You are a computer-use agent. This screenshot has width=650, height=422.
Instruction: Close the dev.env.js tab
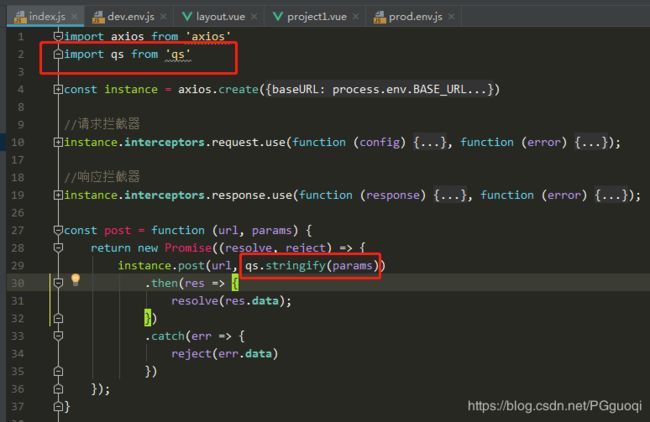pos(163,17)
